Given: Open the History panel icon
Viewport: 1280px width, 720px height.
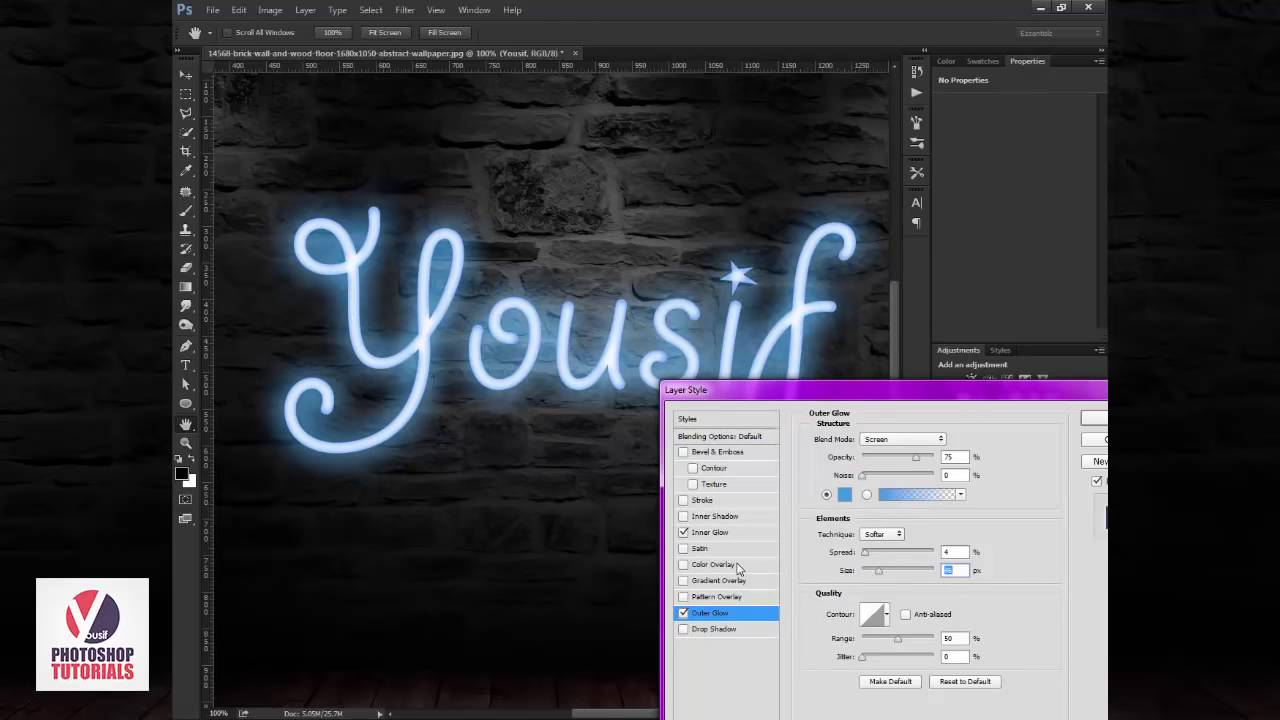Looking at the screenshot, I should click(917, 72).
